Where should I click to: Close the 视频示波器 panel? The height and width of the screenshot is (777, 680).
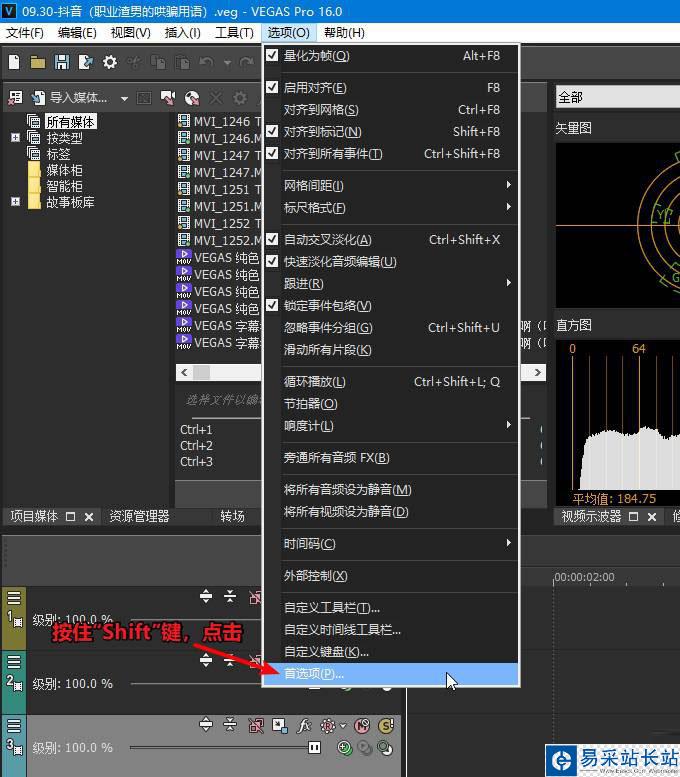(x=652, y=517)
